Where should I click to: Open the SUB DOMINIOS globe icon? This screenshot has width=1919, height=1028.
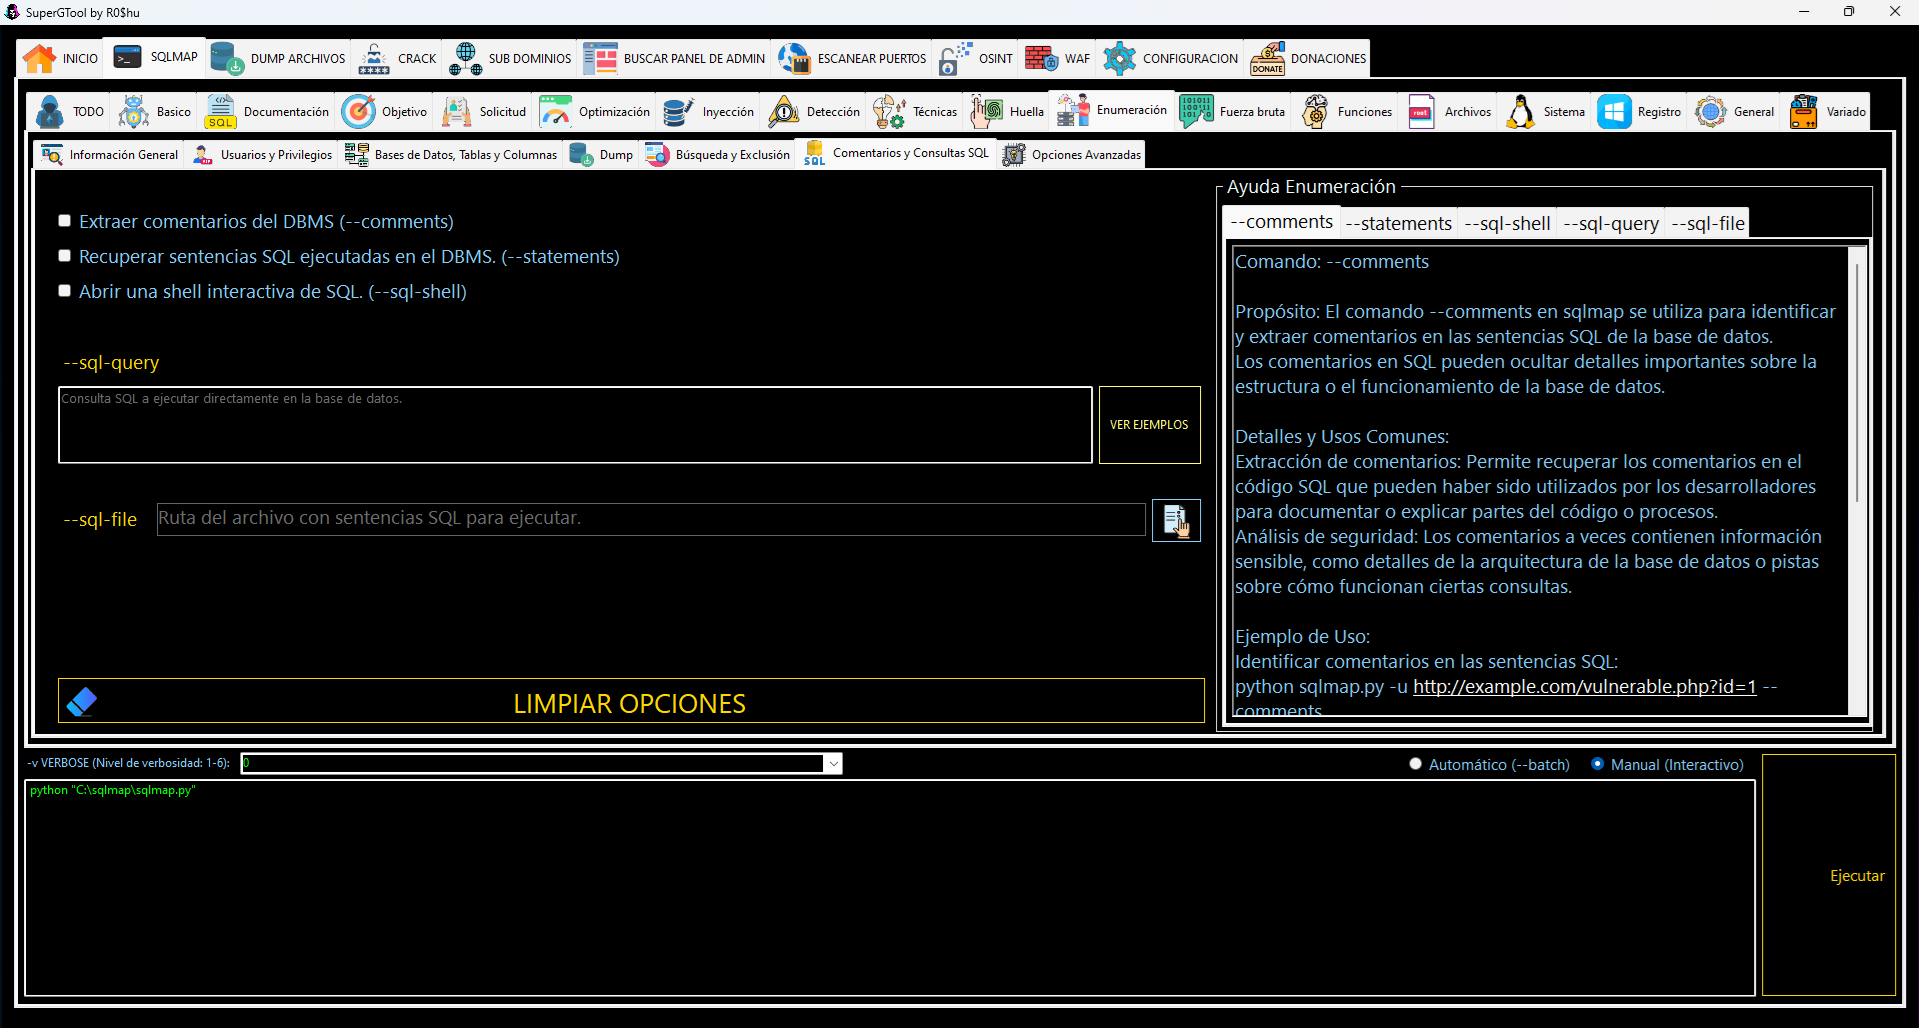pyautogui.click(x=465, y=58)
